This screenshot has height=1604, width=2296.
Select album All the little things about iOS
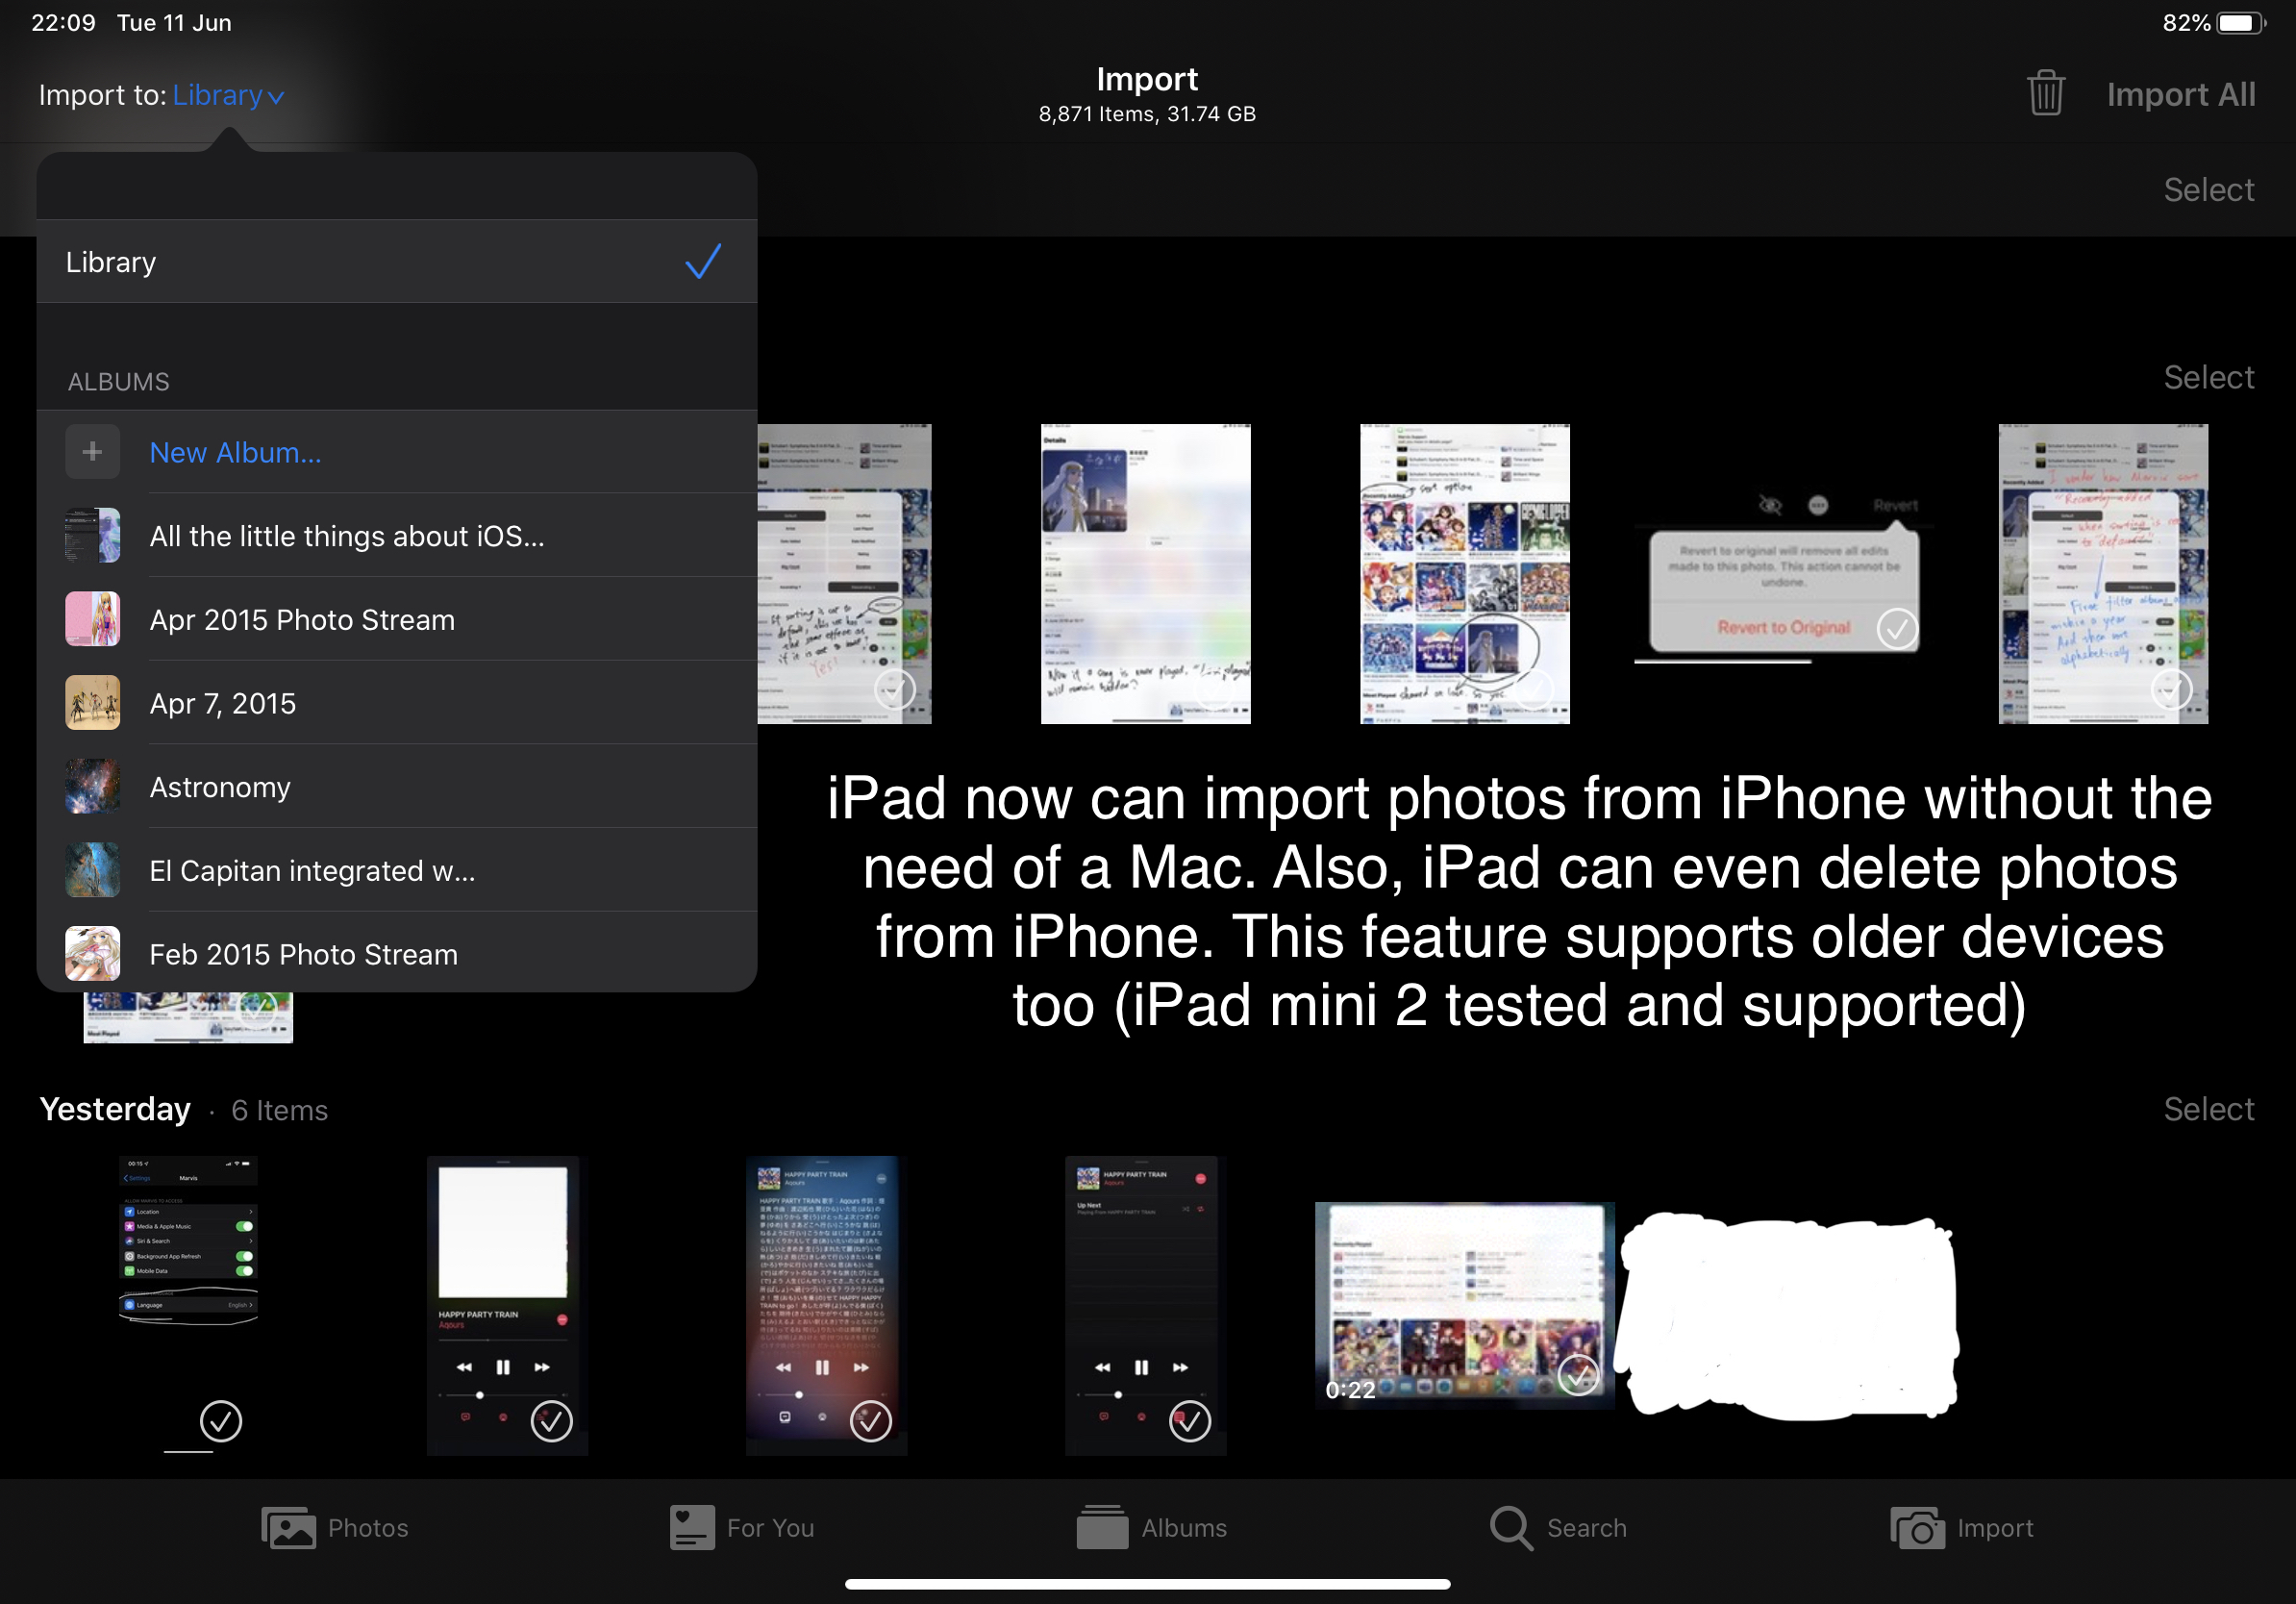click(396, 536)
